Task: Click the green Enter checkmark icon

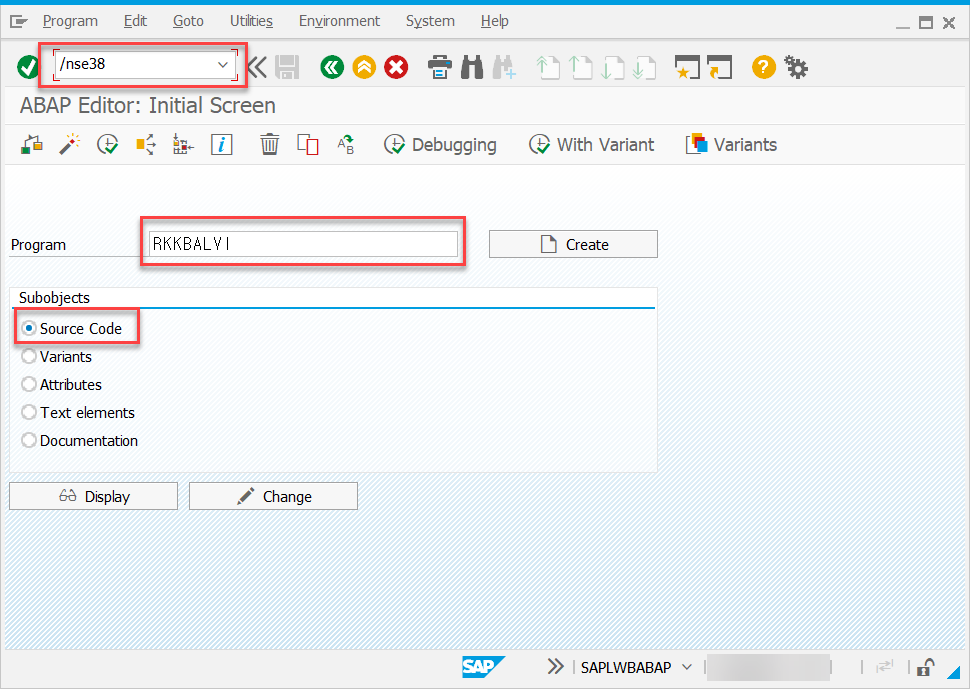Action: pos(28,67)
